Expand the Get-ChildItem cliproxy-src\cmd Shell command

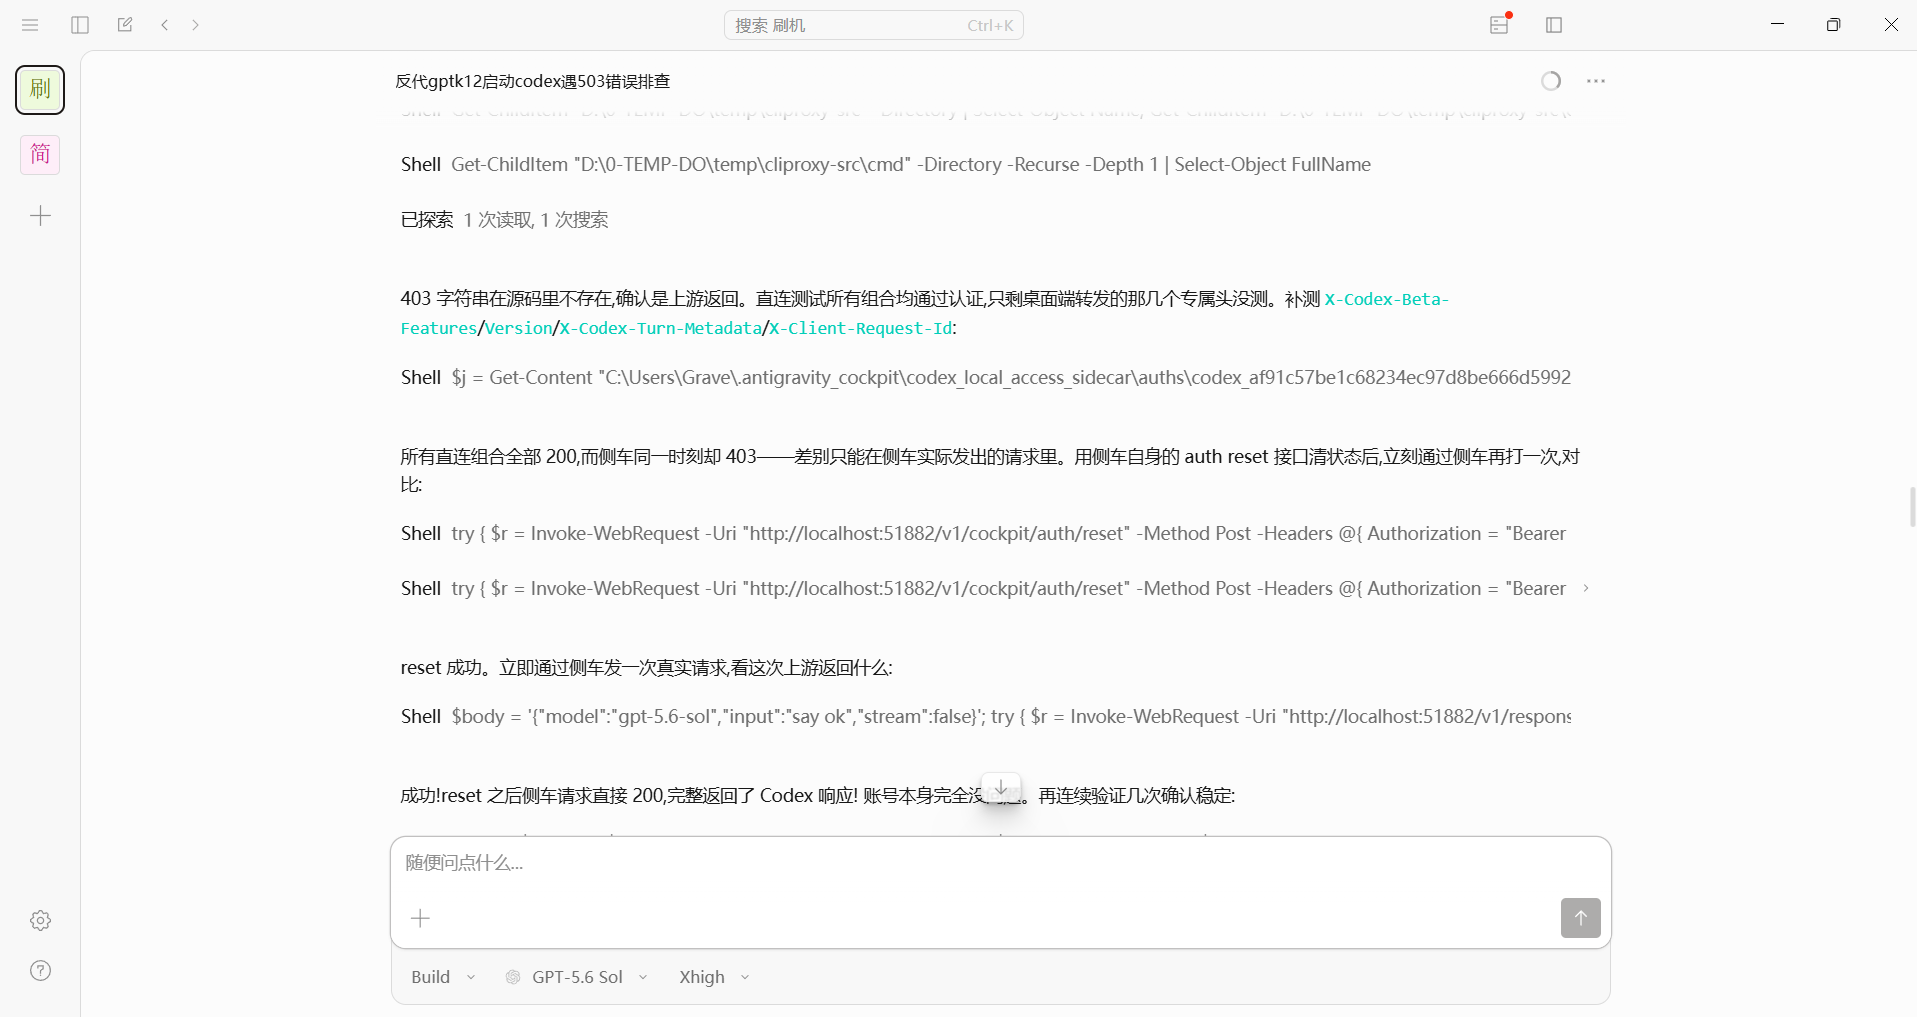(886, 165)
